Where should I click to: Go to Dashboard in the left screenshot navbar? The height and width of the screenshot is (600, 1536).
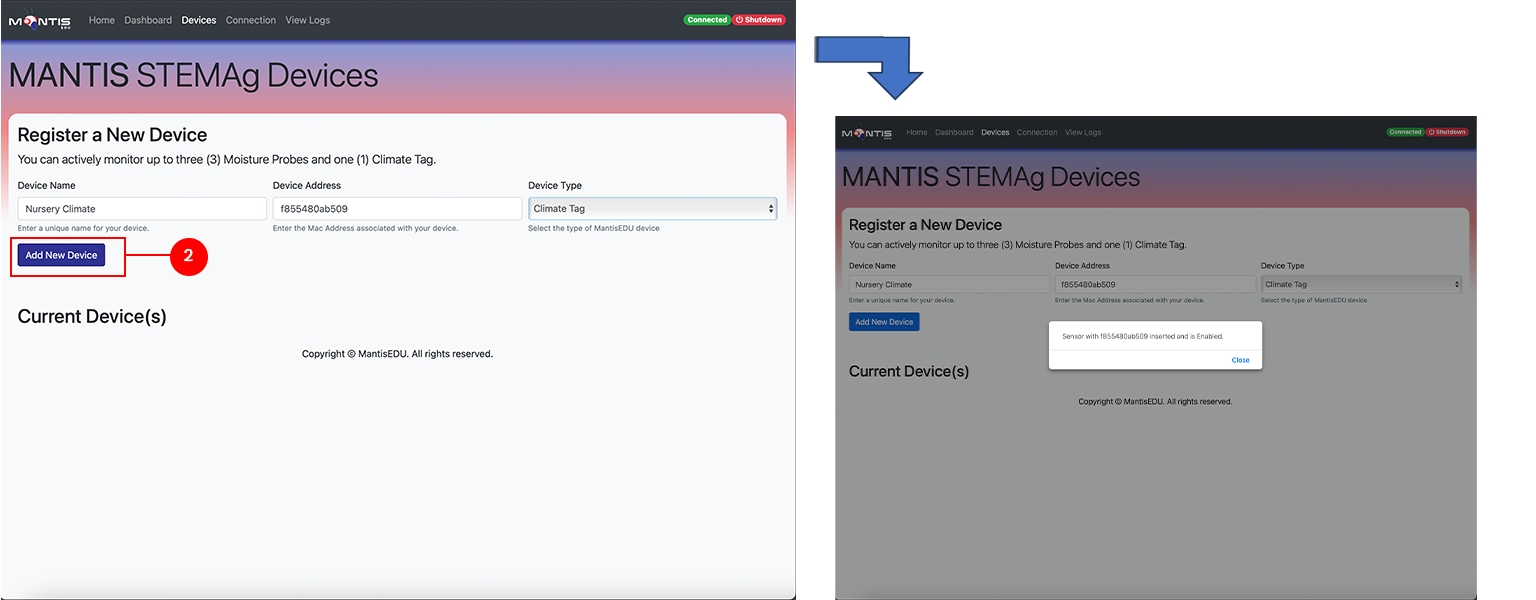coord(148,20)
